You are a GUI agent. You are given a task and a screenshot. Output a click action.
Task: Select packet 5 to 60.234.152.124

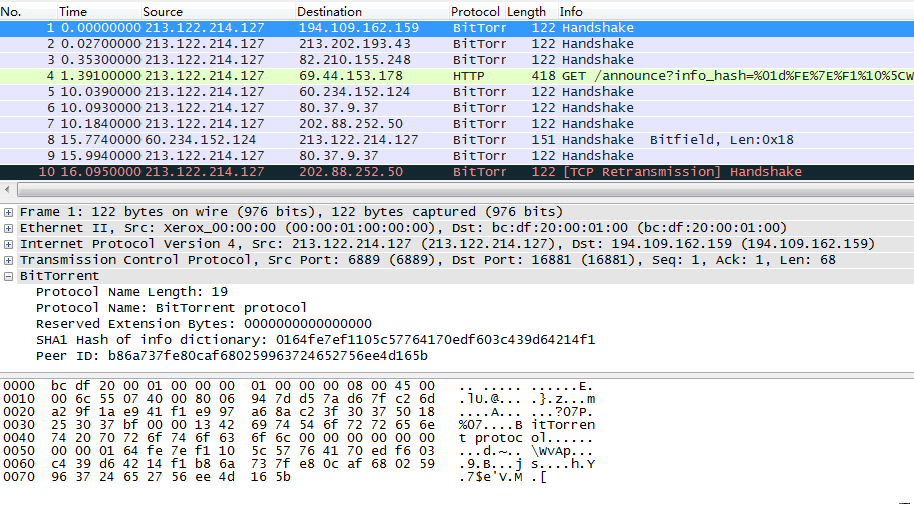457,92
